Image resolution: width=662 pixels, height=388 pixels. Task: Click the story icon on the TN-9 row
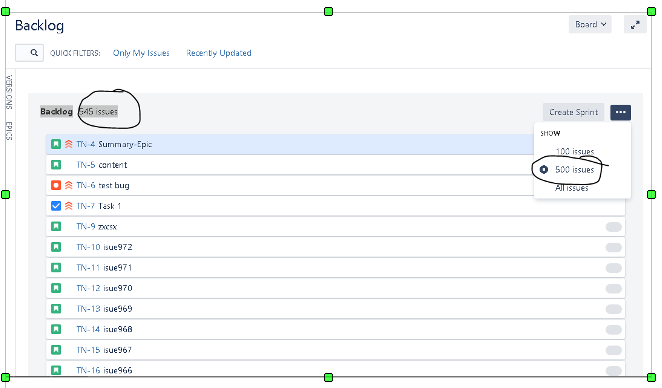pos(56,226)
